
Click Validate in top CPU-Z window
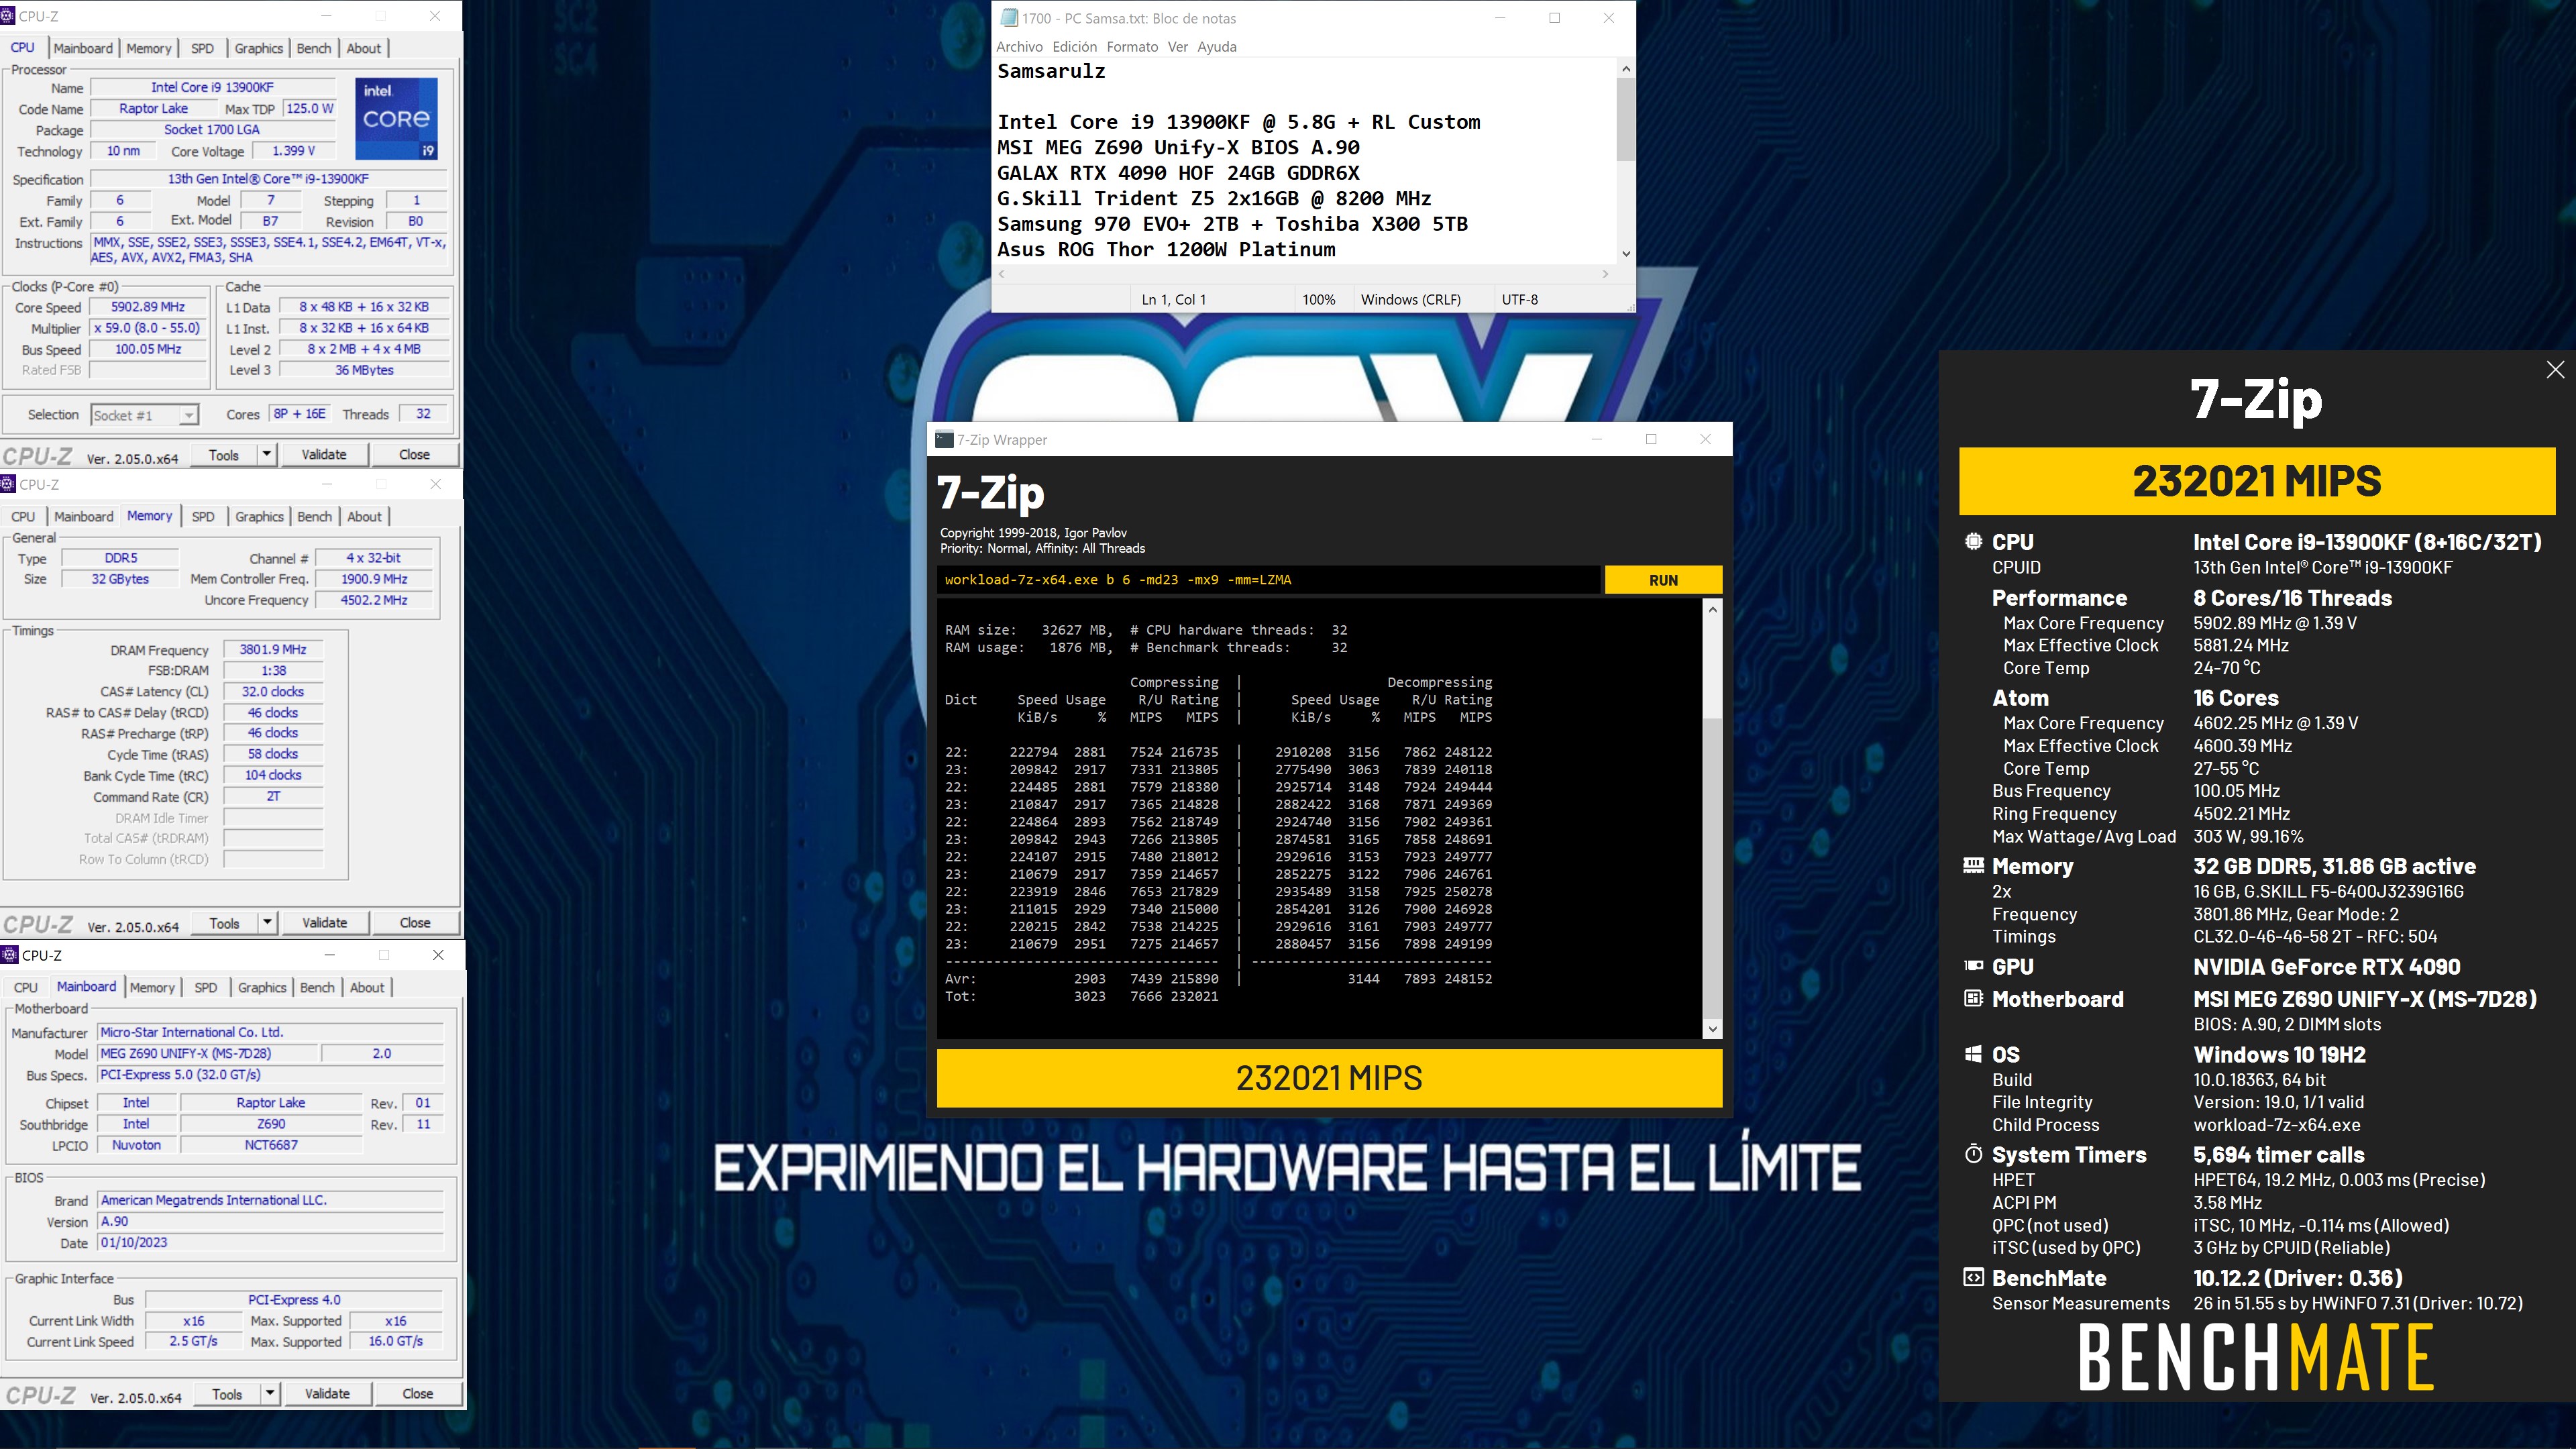(x=324, y=454)
